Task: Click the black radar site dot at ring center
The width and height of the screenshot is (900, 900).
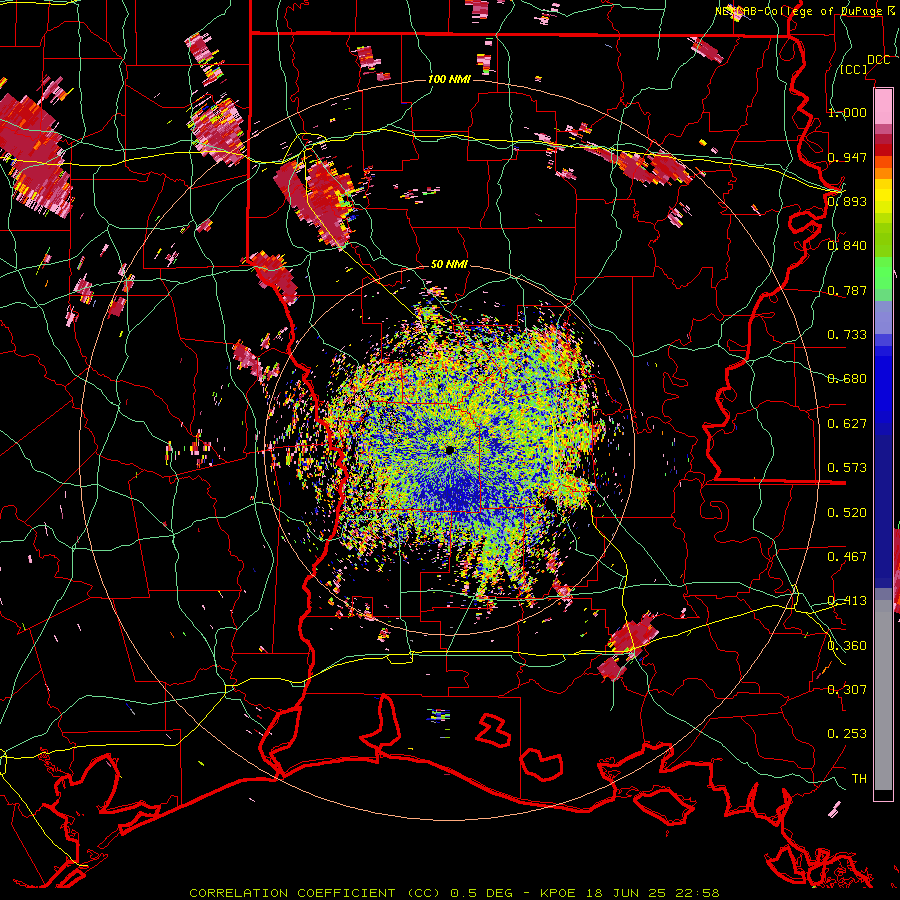Action: [449, 451]
